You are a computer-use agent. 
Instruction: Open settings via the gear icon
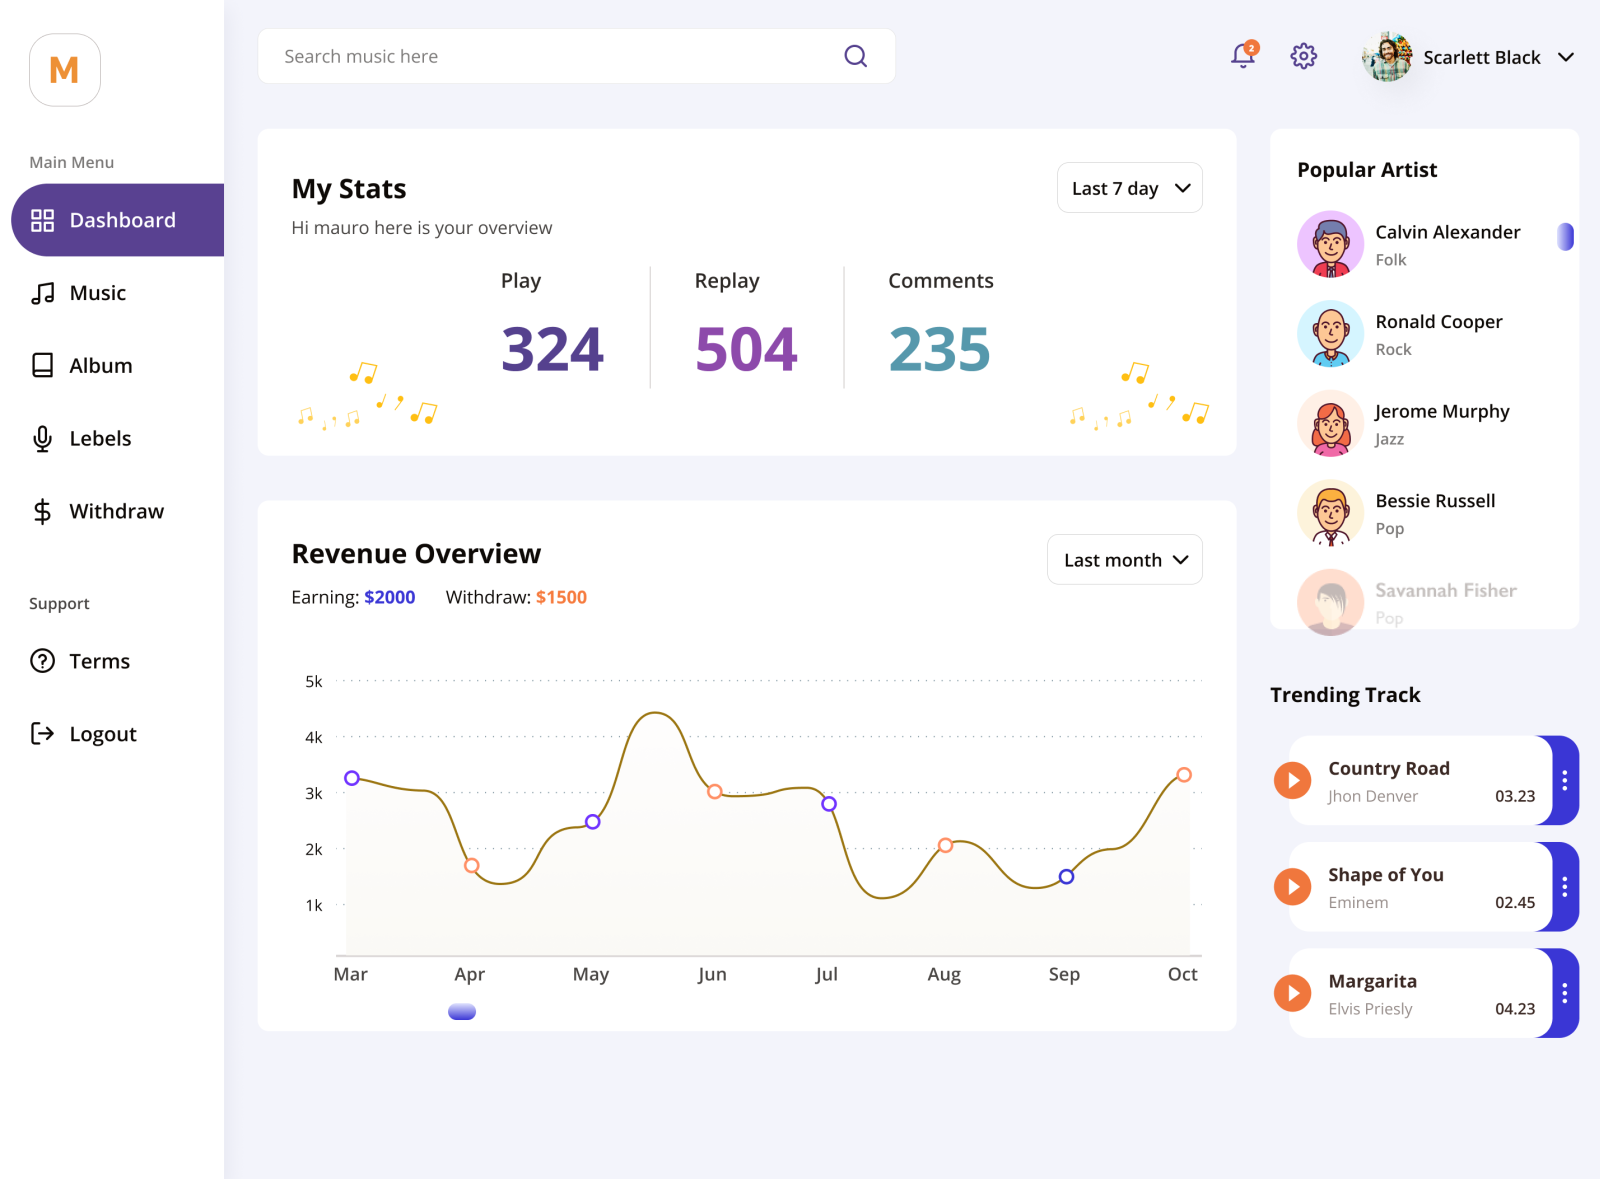(1303, 56)
